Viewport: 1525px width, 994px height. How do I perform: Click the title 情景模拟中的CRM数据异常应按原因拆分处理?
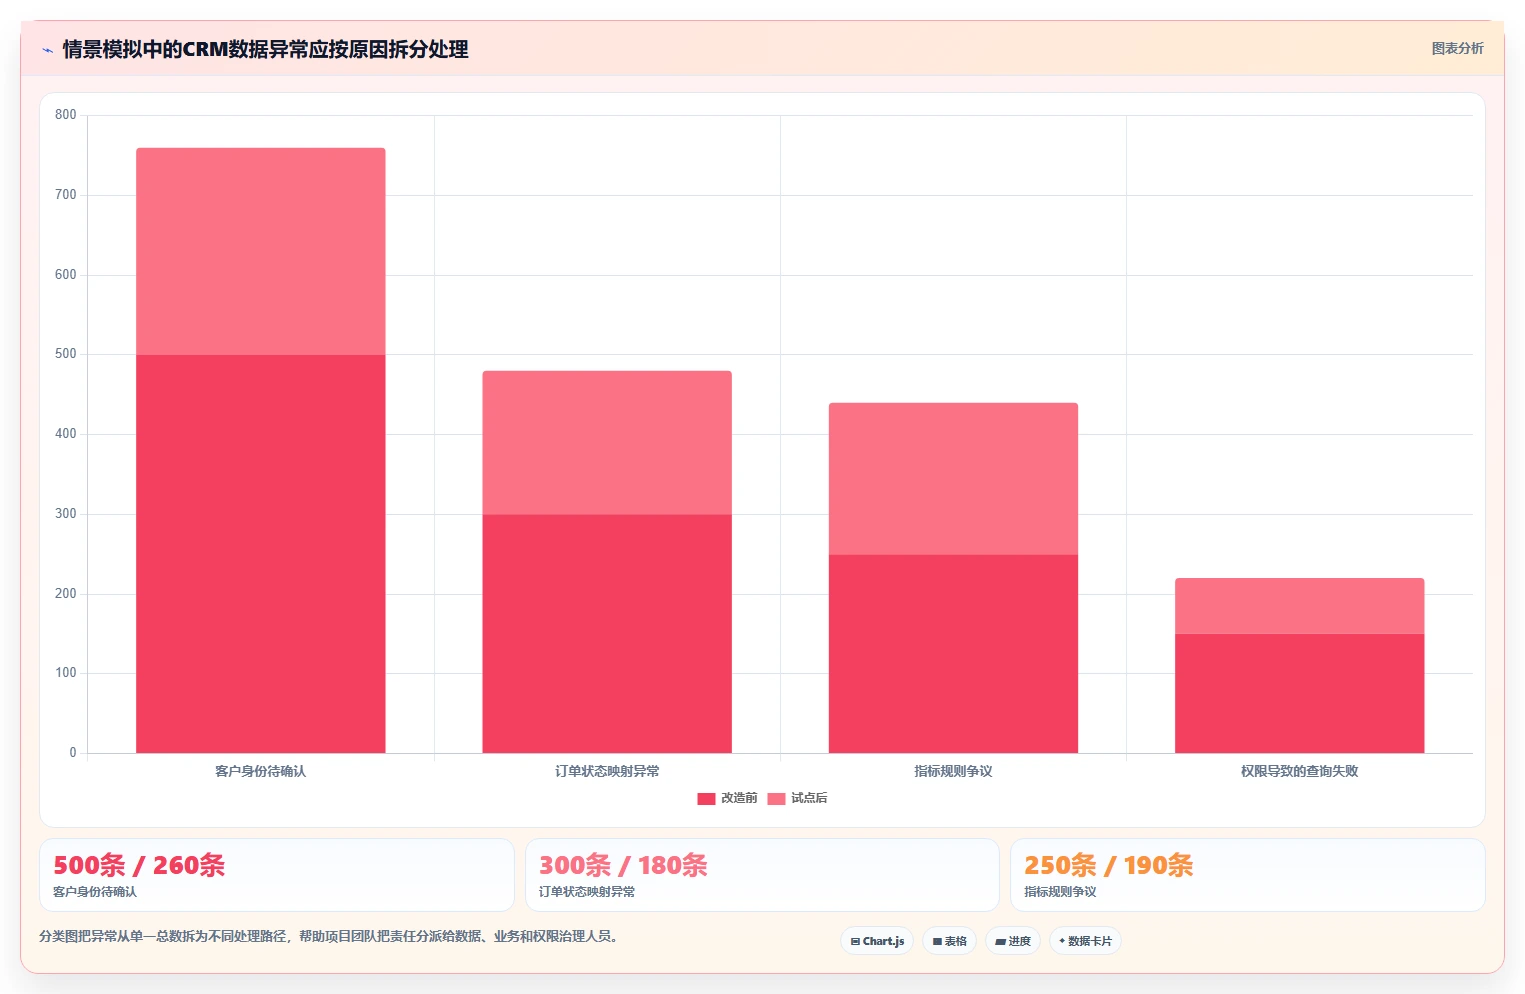point(265,49)
